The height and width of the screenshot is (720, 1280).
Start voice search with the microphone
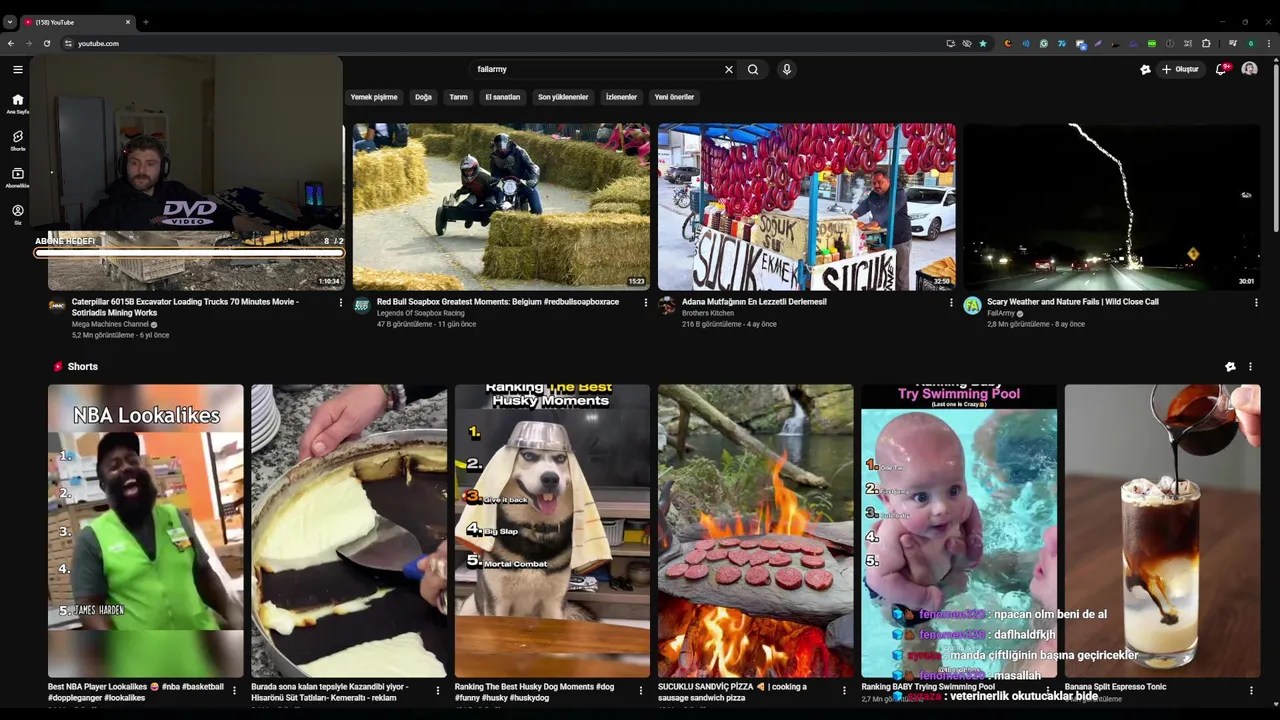point(787,69)
